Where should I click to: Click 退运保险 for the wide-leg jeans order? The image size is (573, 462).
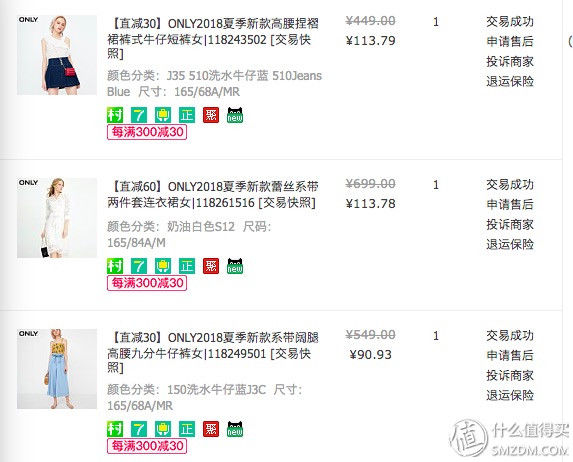point(510,395)
